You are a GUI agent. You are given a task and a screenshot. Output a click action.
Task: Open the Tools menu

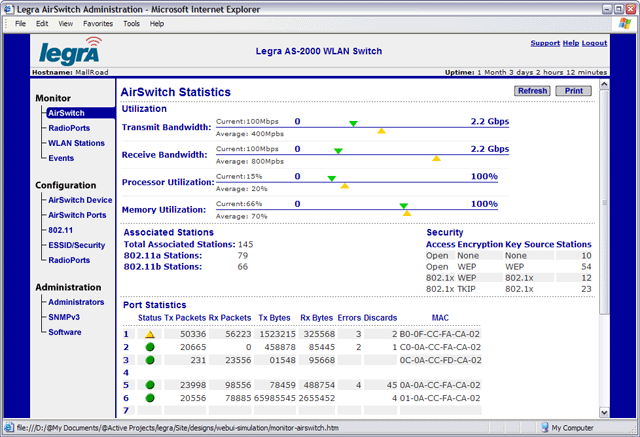131,24
